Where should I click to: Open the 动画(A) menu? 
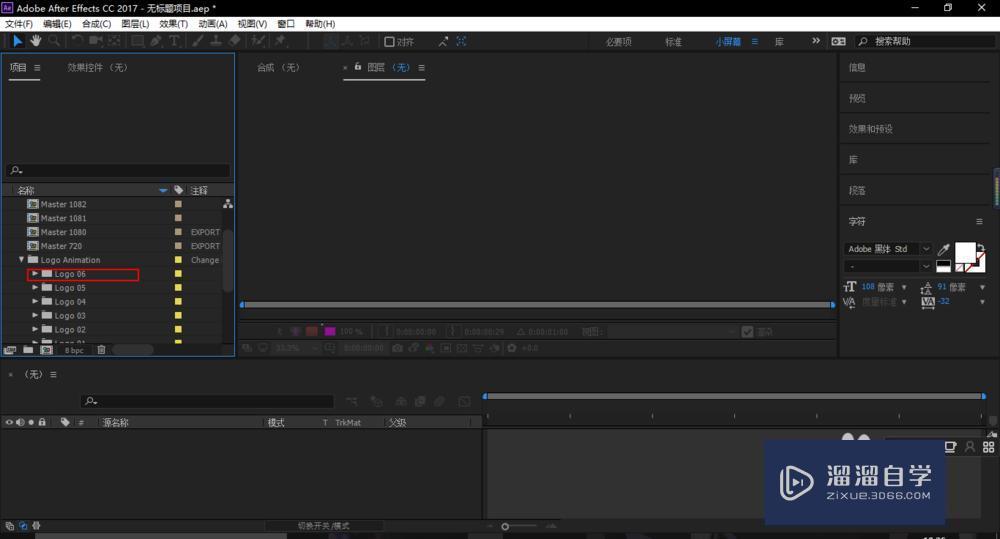point(212,24)
